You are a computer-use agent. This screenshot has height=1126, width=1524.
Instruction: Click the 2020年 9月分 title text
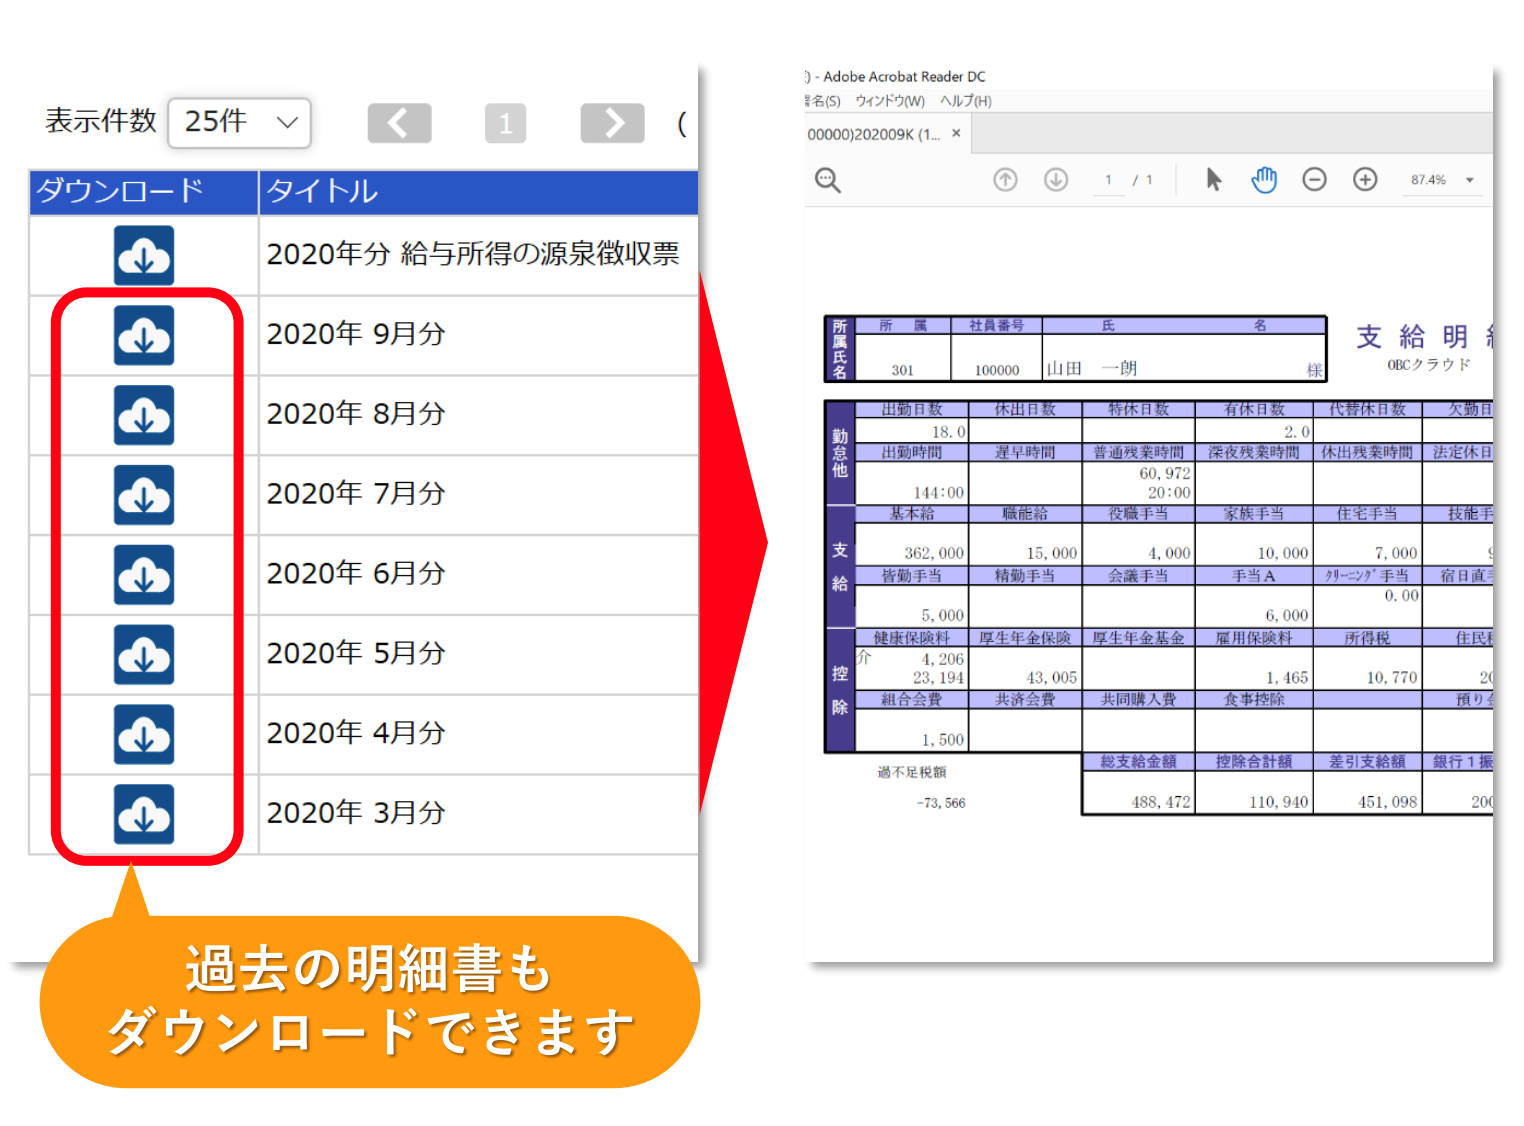click(x=356, y=334)
